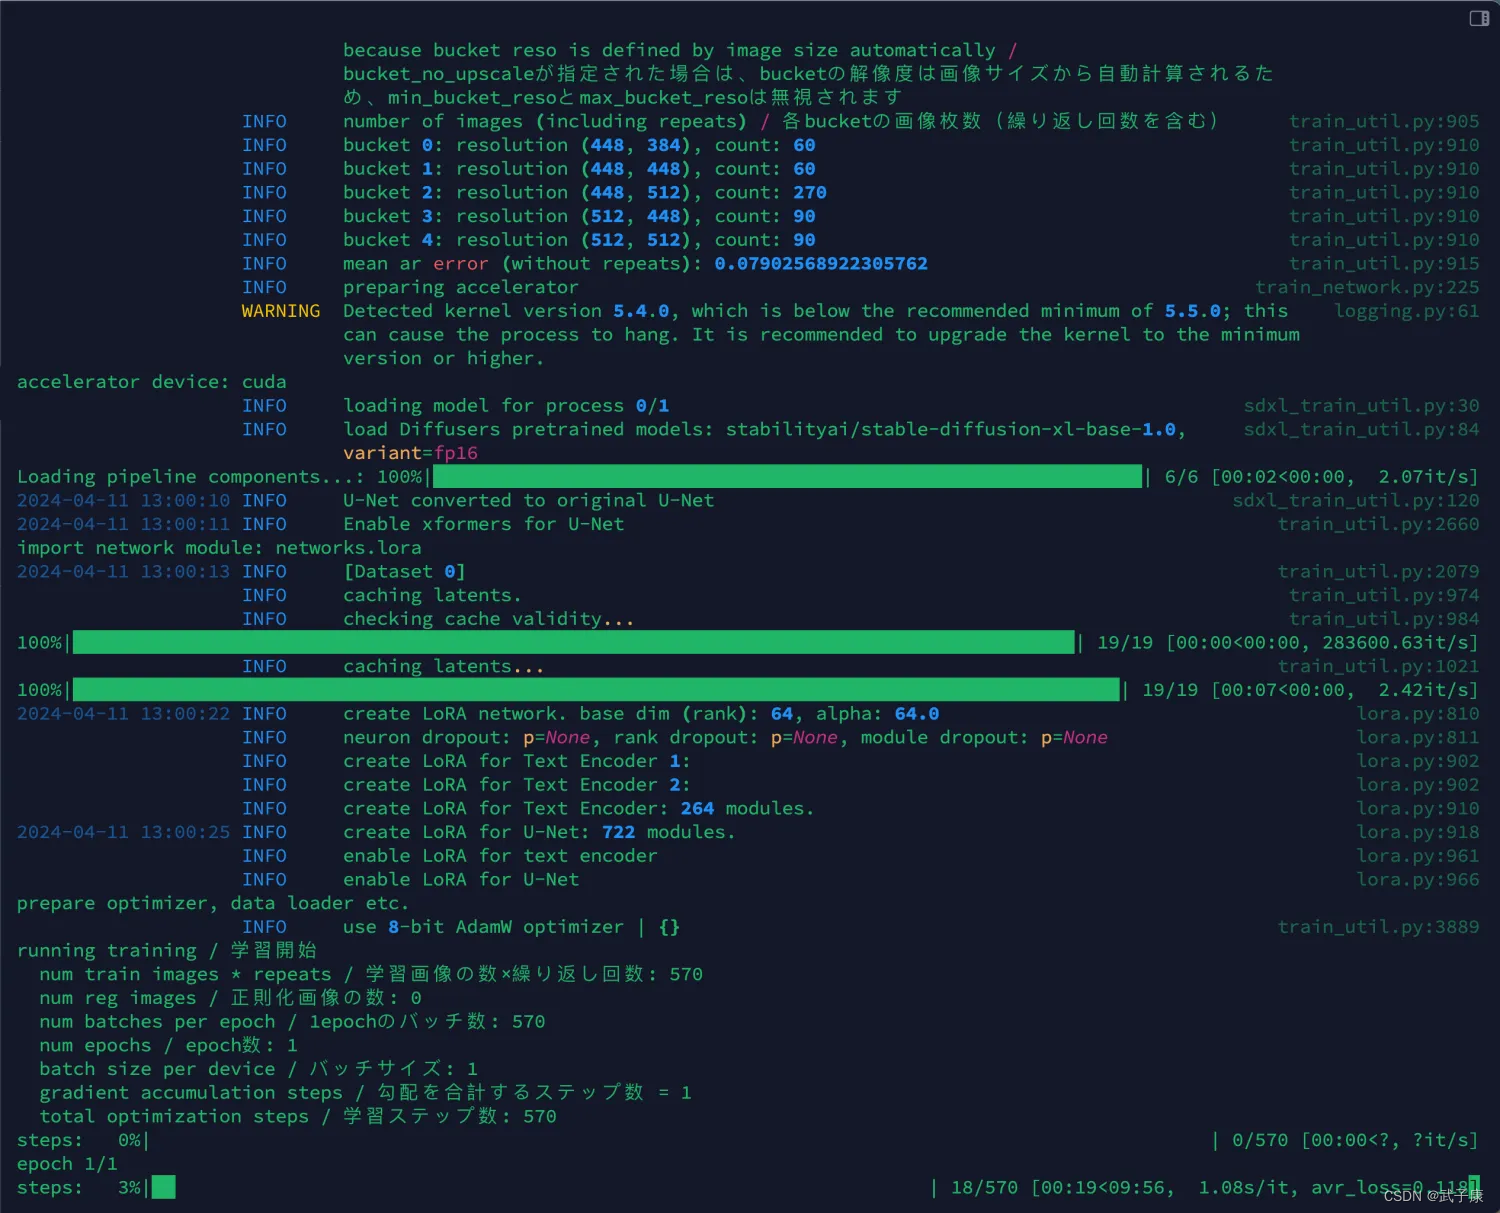The image size is (1500, 1213).
Task: Click the 'create LoRA network. base dim (rank): 64' line
Action: pos(641,713)
